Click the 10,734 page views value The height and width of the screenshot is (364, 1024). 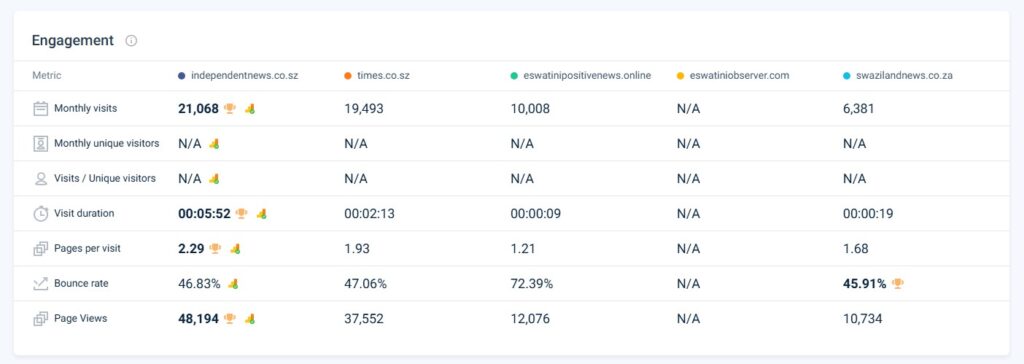(863, 320)
